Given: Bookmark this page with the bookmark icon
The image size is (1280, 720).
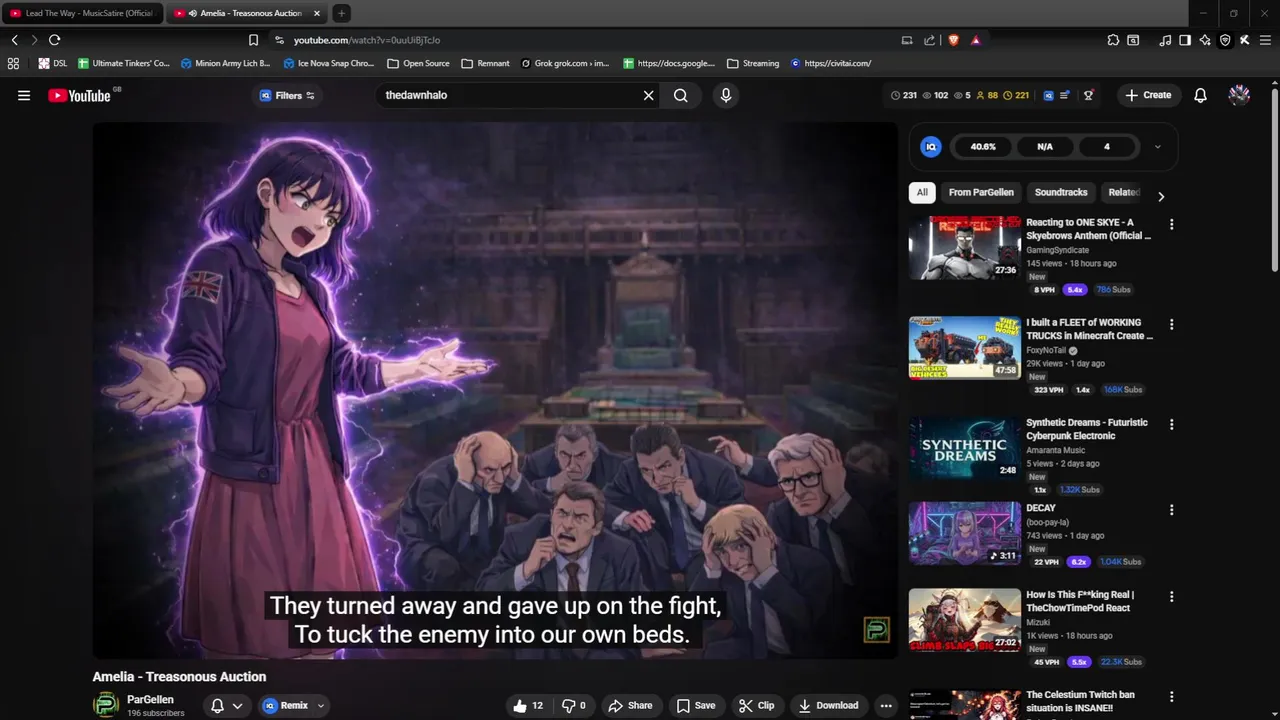Looking at the screenshot, I should pos(253,40).
